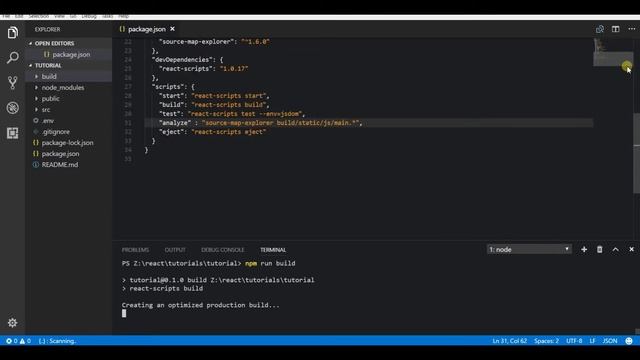
Task: Select the Terminal panel tab
Action: (x=273, y=250)
